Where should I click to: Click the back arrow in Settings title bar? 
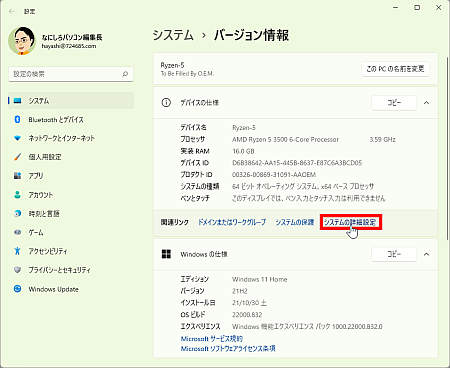[x=12, y=11]
